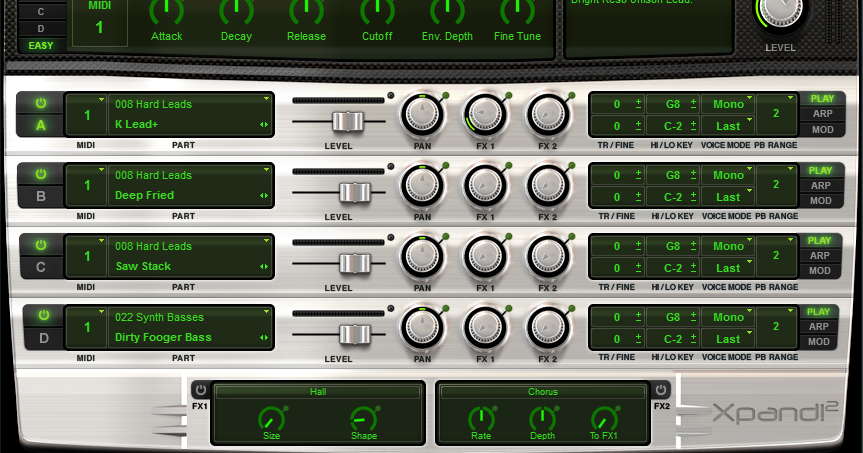Screen dimensions: 863x453
Task: Select part A PLAY tab
Action: 822,99
